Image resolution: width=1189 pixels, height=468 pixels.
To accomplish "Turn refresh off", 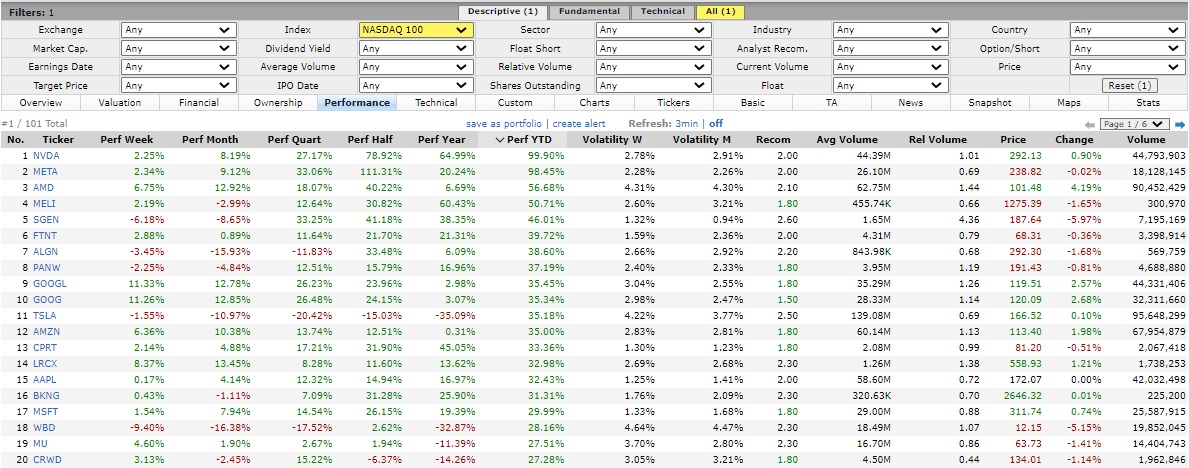I will click(716, 124).
